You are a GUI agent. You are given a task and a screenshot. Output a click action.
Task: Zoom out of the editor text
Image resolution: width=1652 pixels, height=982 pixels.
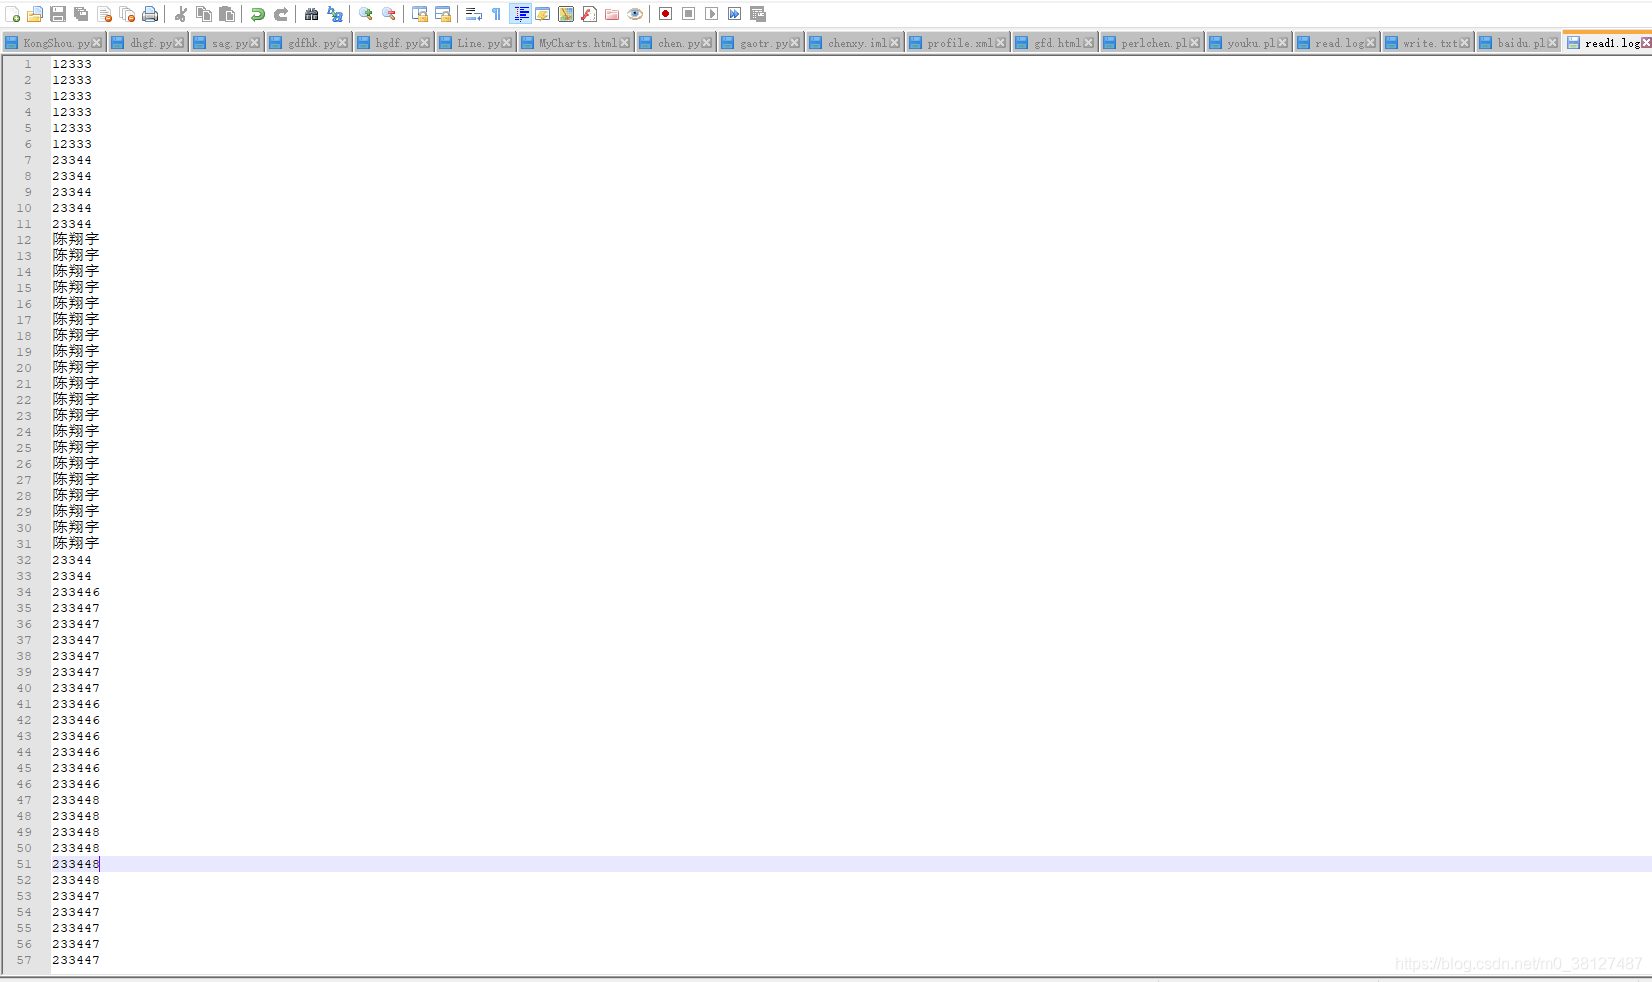click(389, 14)
